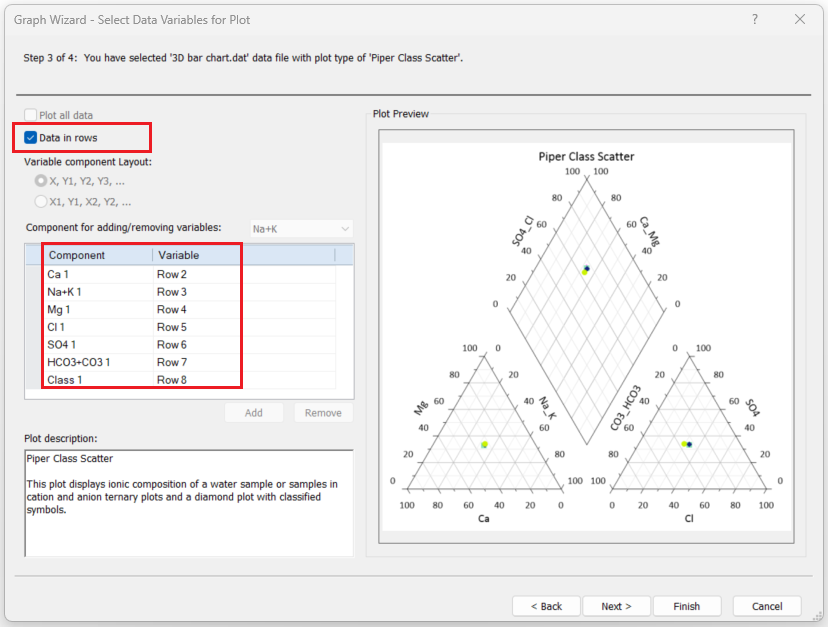Toggle the Plot all data checkbox
This screenshot has height=627, width=828.
coord(31,115)
